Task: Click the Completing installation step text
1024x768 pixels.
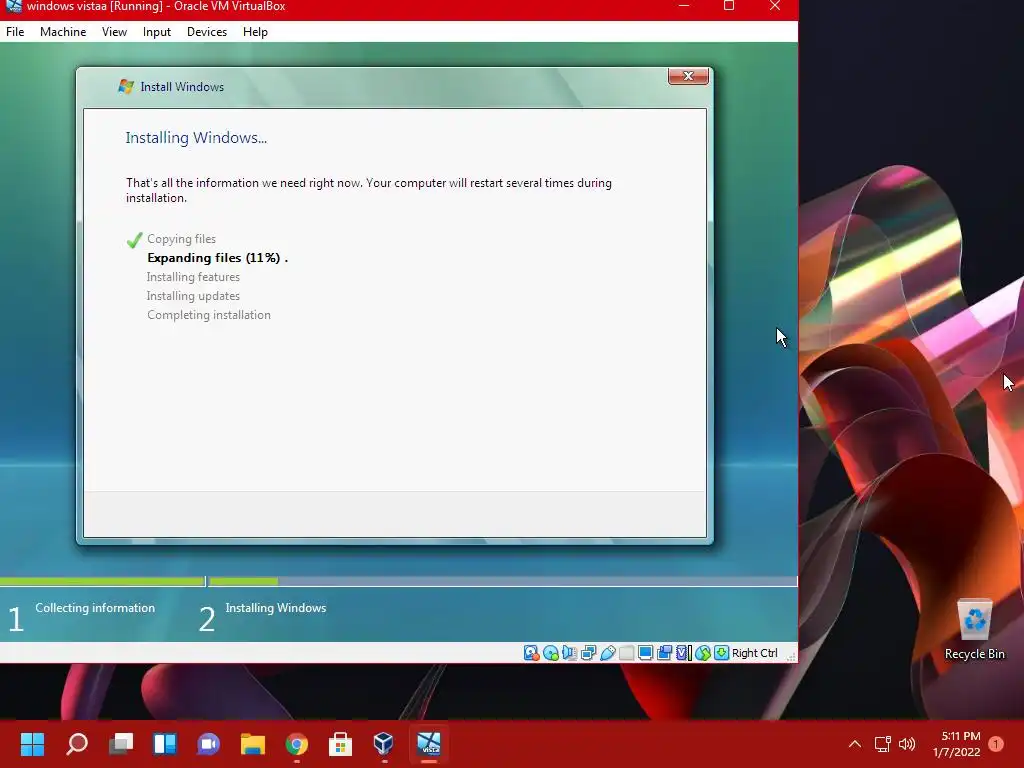Action: (x=208, y=315)
